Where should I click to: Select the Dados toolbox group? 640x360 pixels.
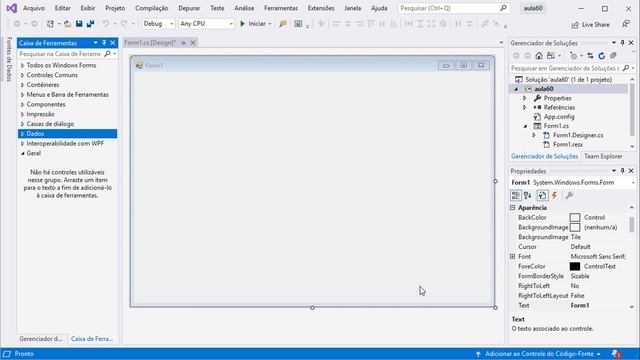pos(67,134)
